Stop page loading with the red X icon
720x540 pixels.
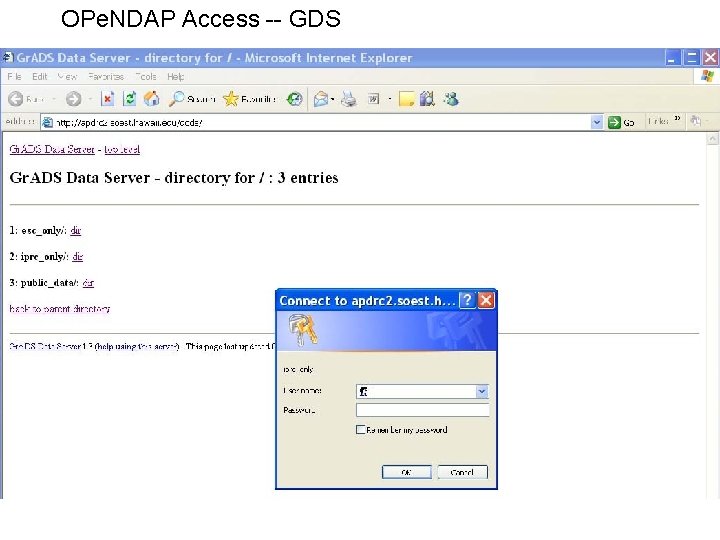pos(107,98)
